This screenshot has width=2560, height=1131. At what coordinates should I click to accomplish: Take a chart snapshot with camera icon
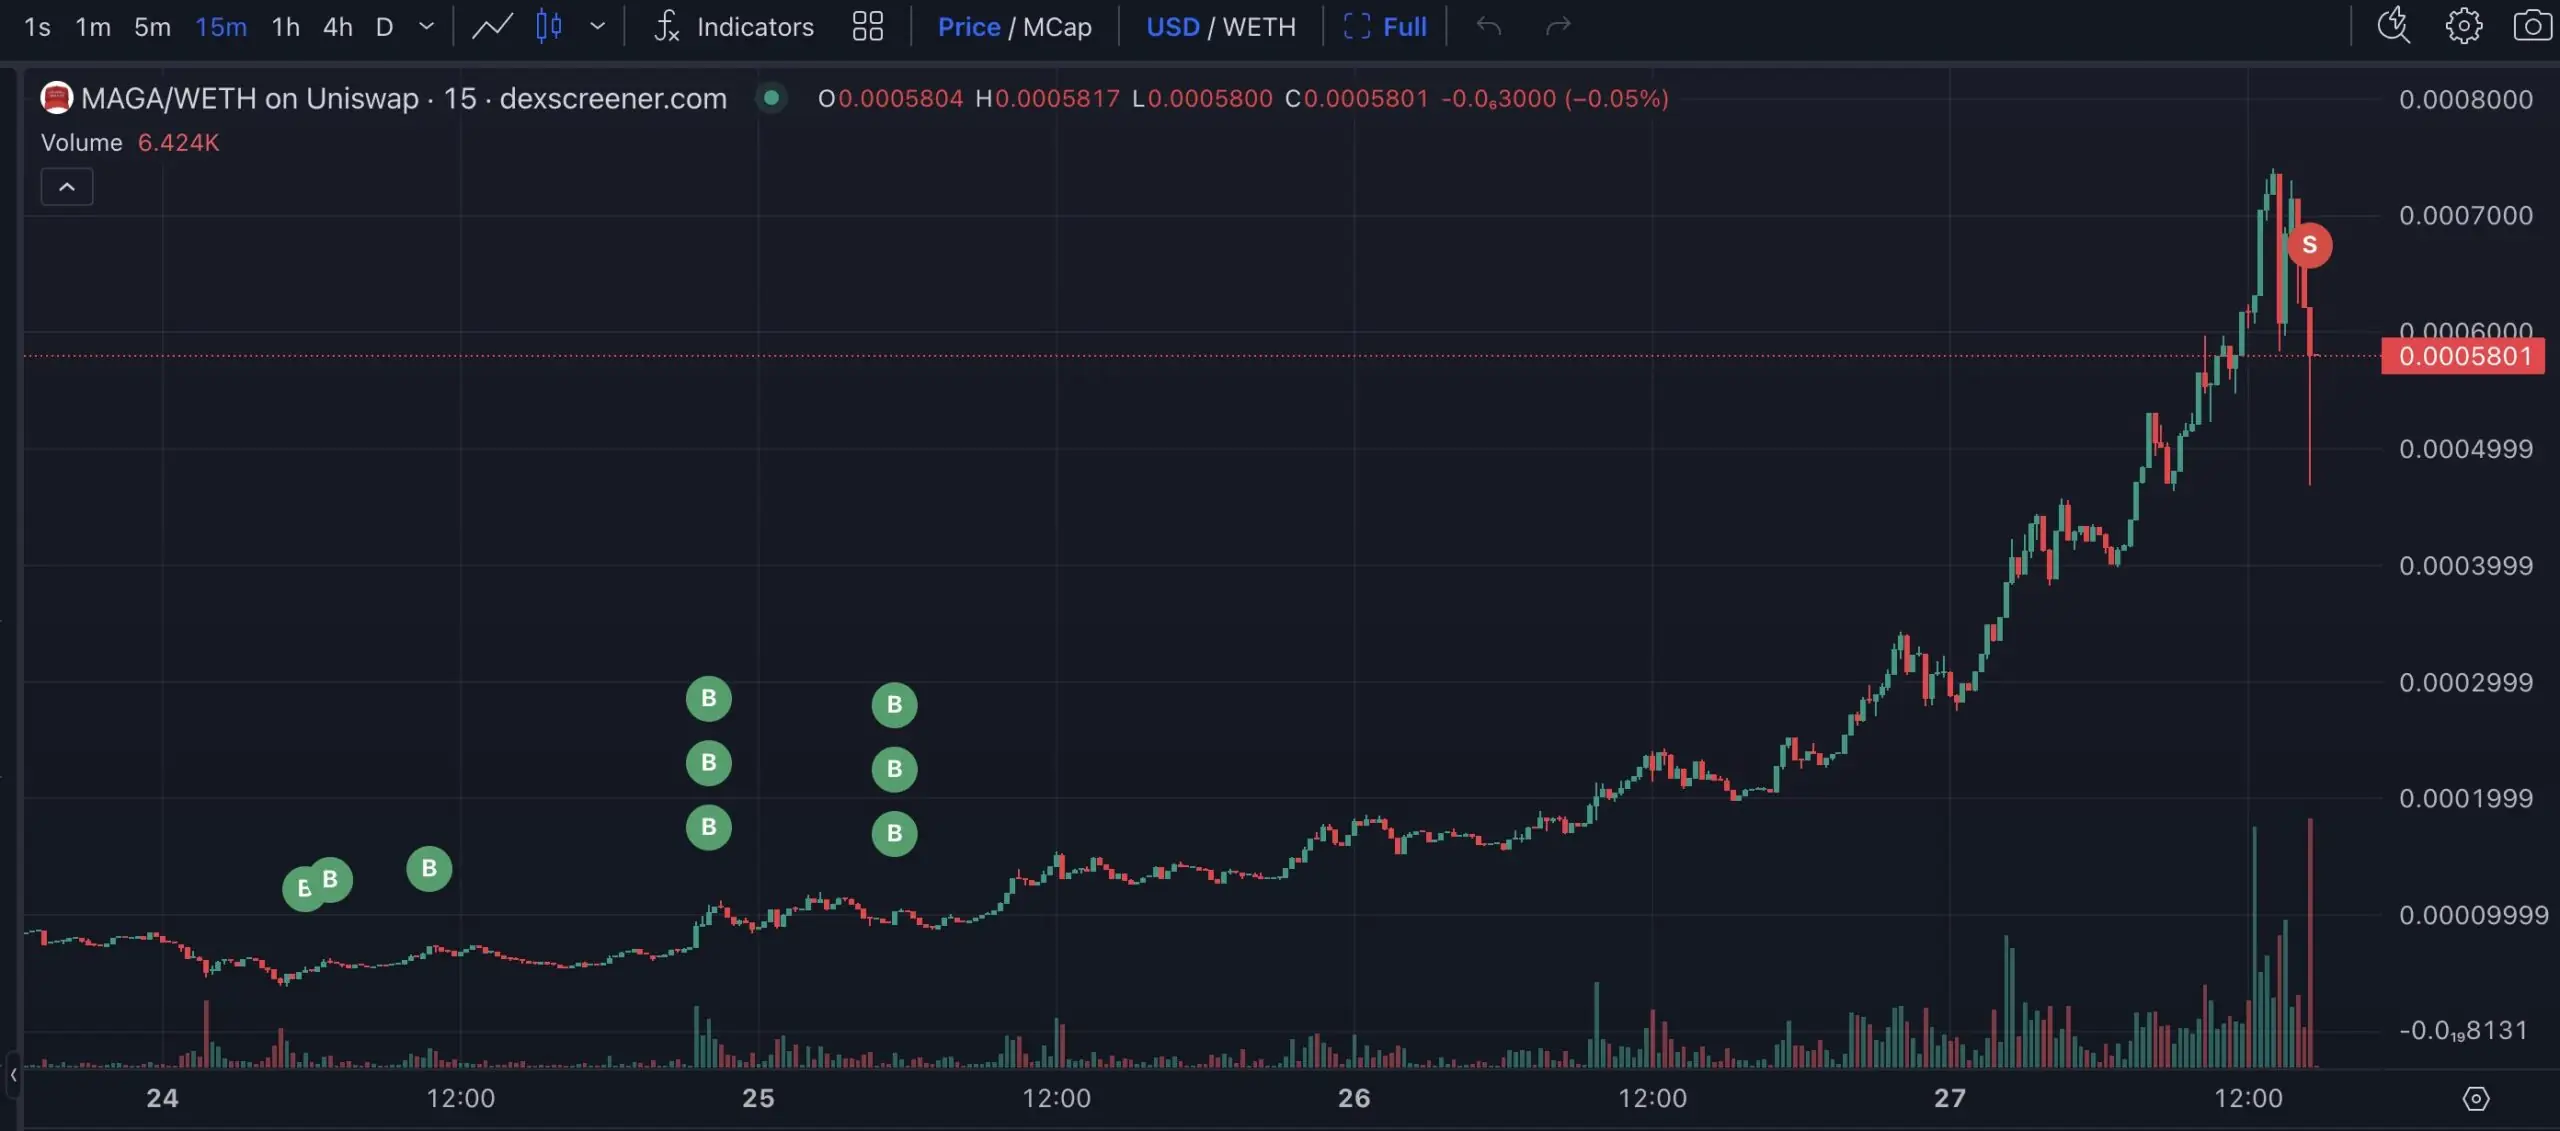2532,26
